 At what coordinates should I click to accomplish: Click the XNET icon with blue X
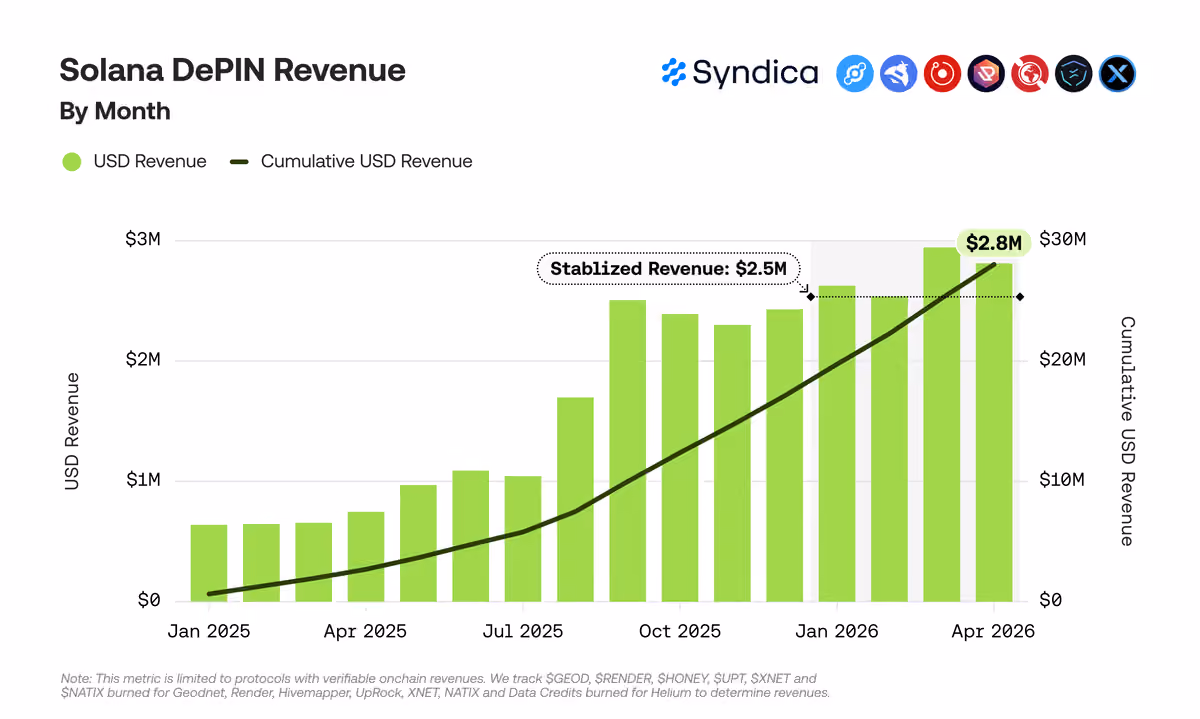coord(1118,74)
